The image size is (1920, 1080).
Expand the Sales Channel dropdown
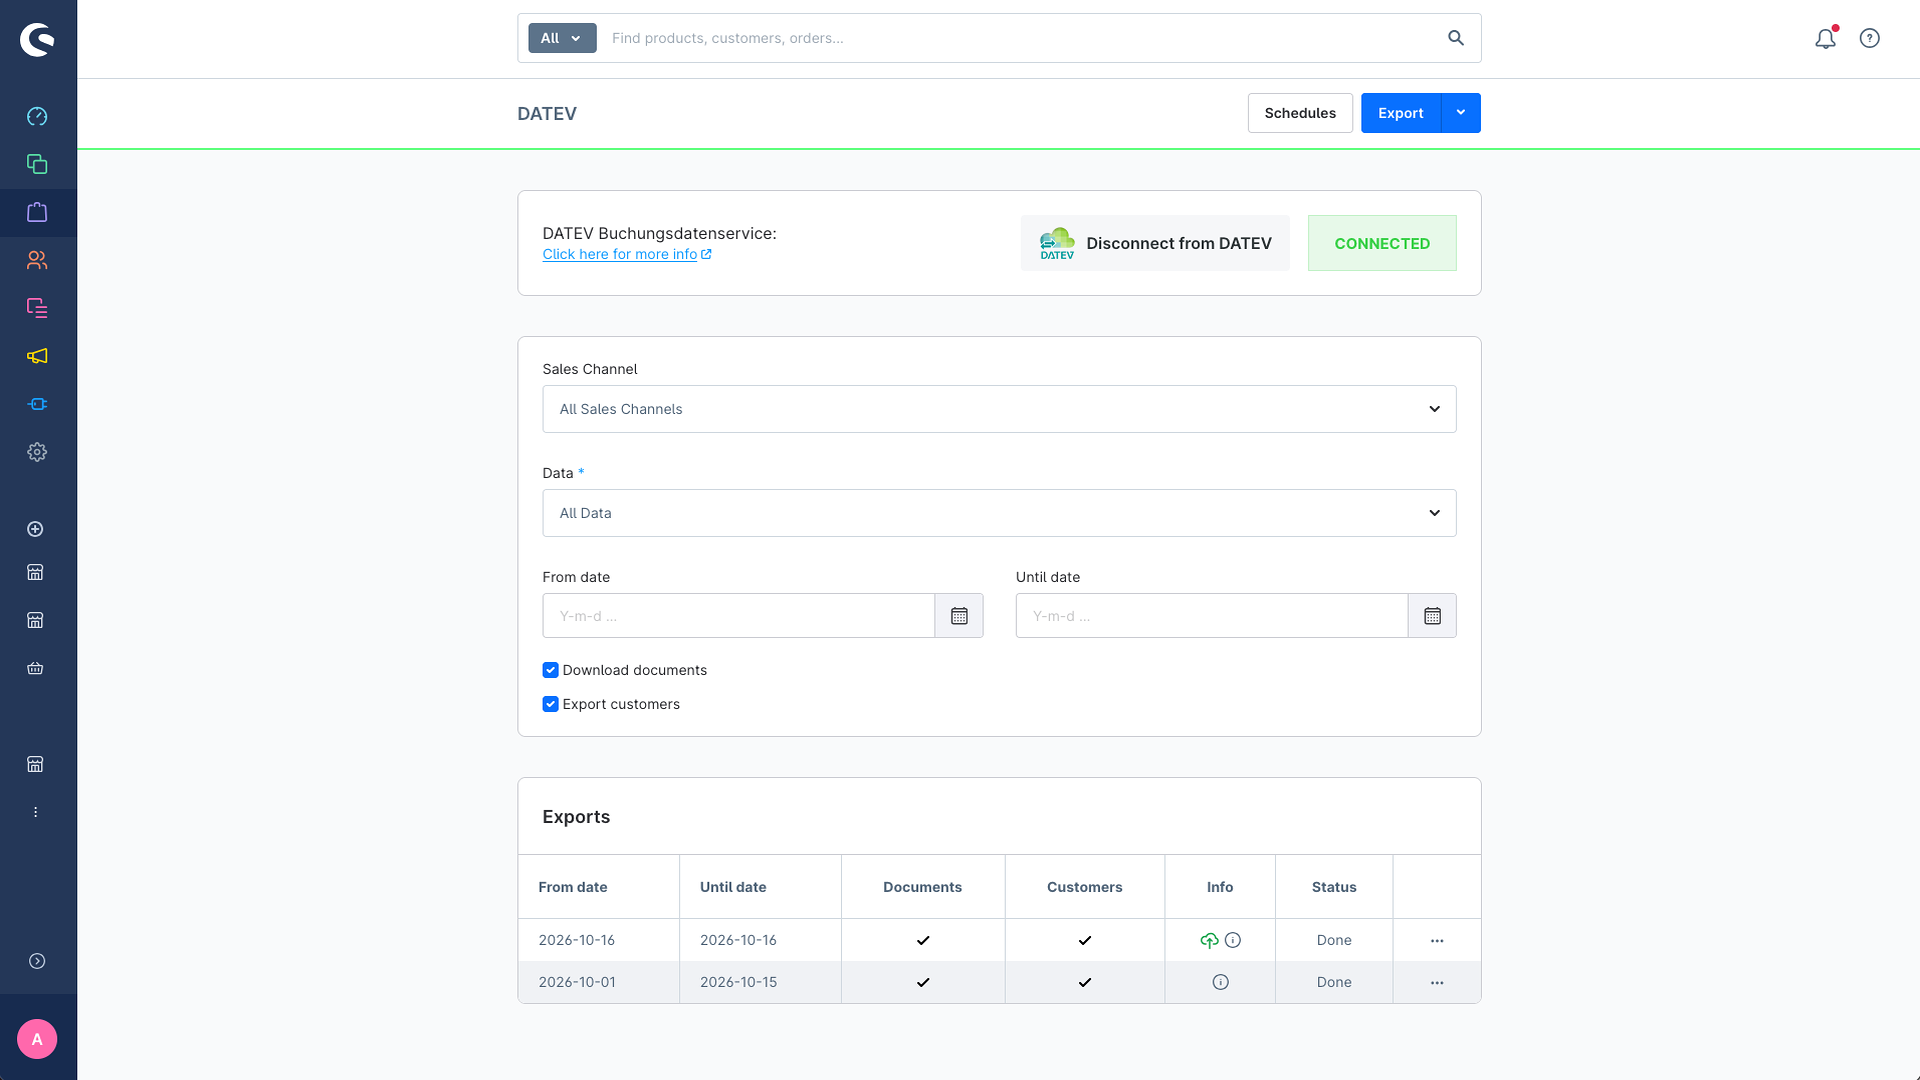[999, 409]
